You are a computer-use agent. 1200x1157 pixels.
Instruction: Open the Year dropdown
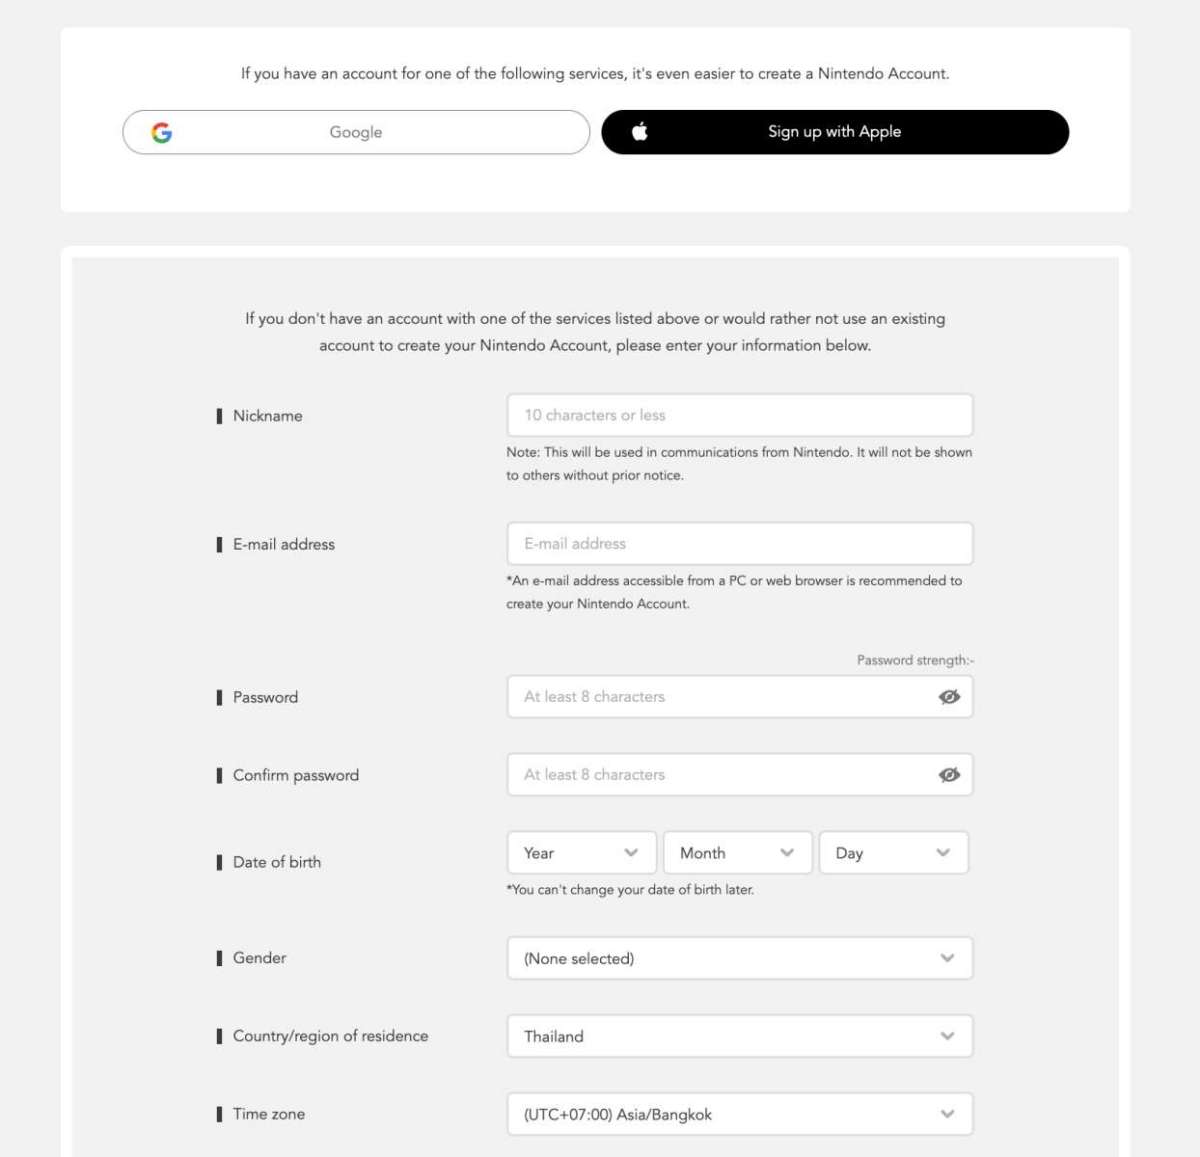coord(581,853)
